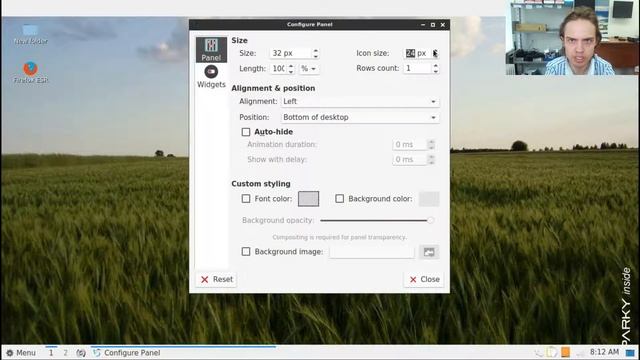Maximize the Configure Panel window

[x=433, y=25]
